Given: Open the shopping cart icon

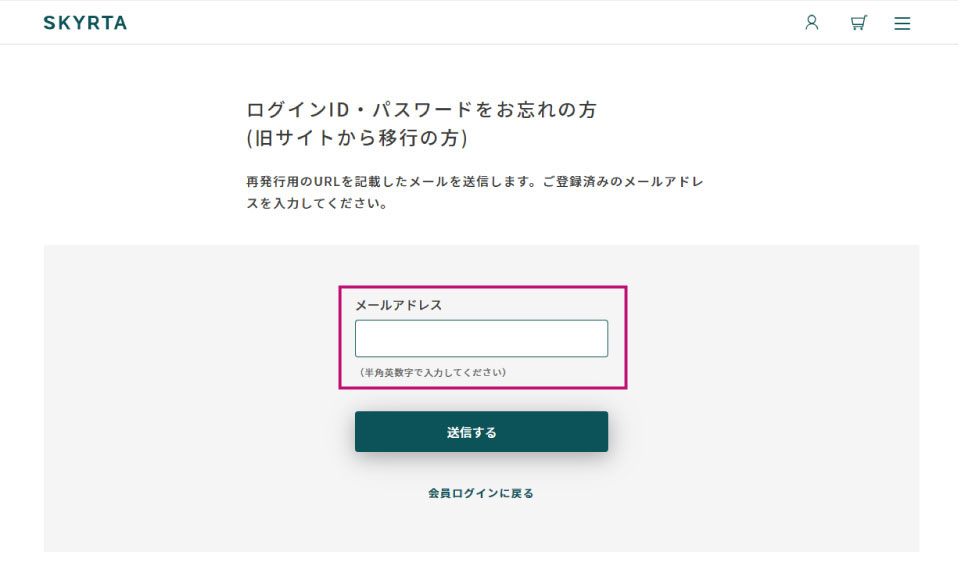Looking at the screenshot, I should [x=858, y=22].
